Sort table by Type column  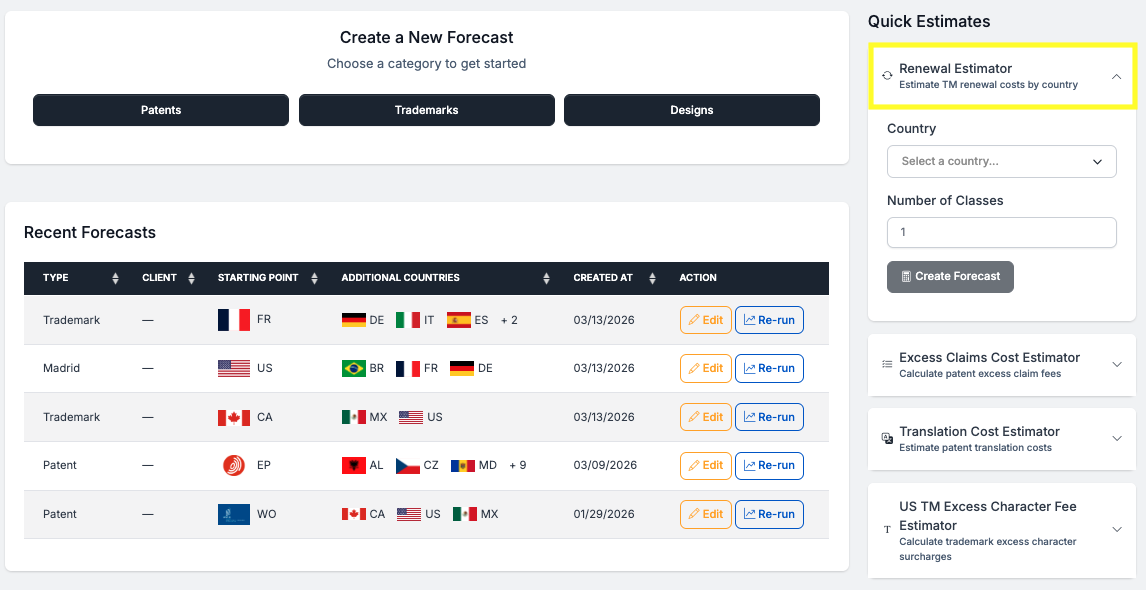(115, 278)
